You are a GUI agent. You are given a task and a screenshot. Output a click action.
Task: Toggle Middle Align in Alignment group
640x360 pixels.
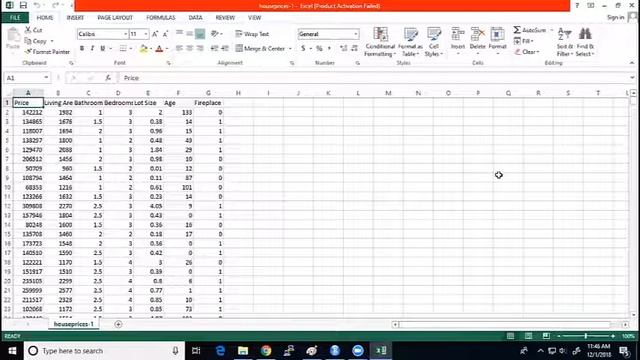pyautogui.click(x=189, y=34)
